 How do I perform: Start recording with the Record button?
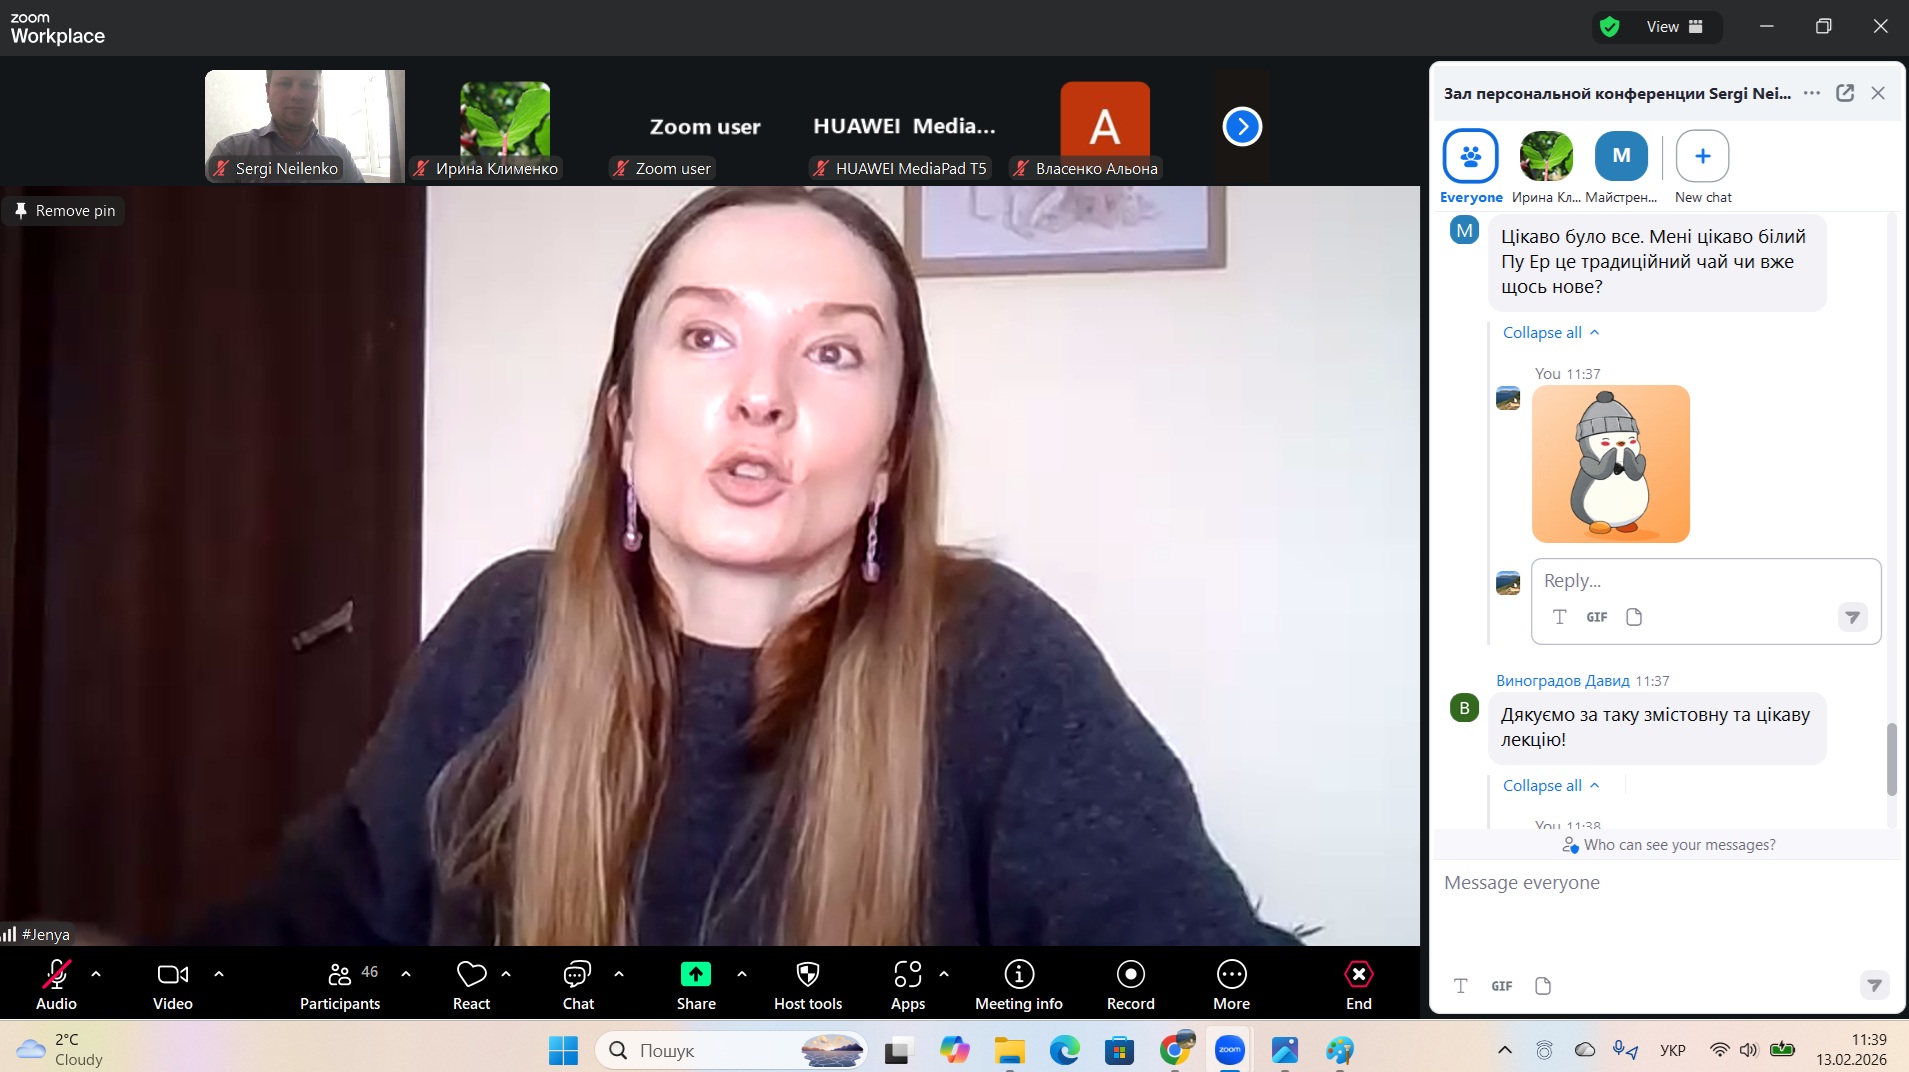pyautogui.click(x=1131, y=985)
